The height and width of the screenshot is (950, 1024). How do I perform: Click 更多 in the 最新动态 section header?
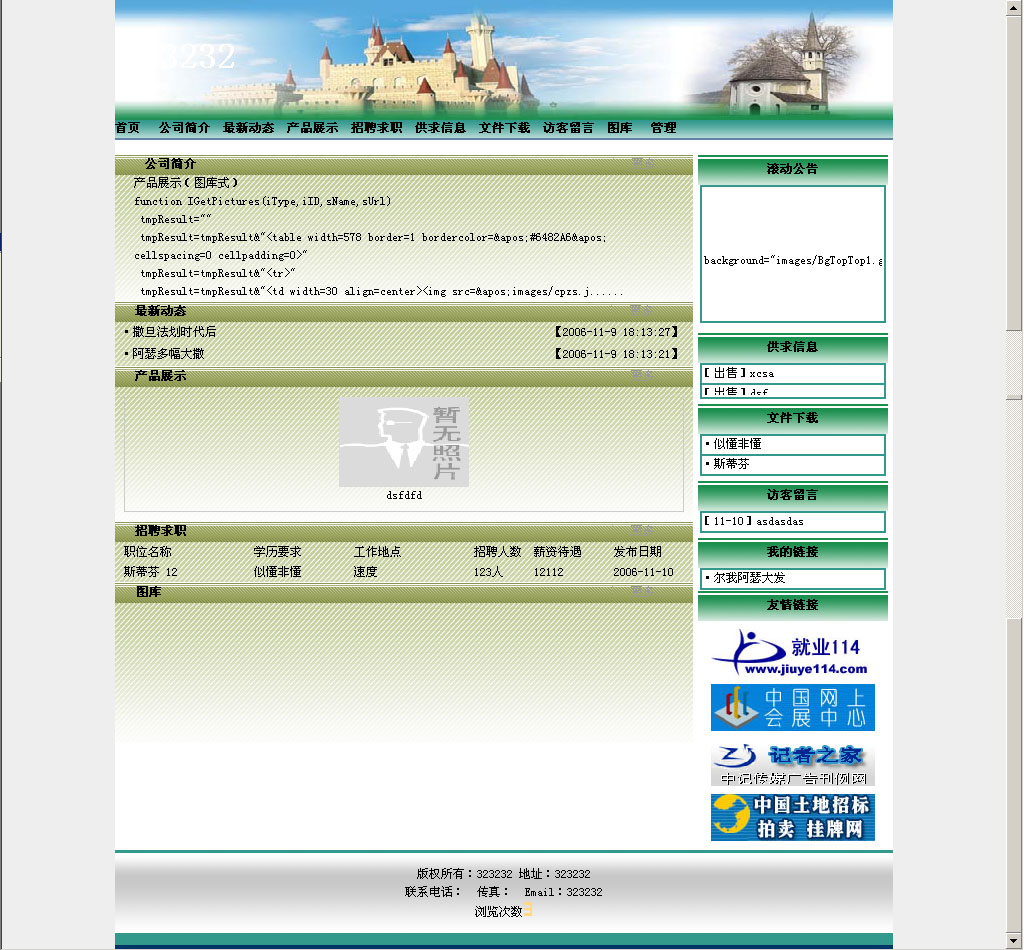[x=642, y=311]
